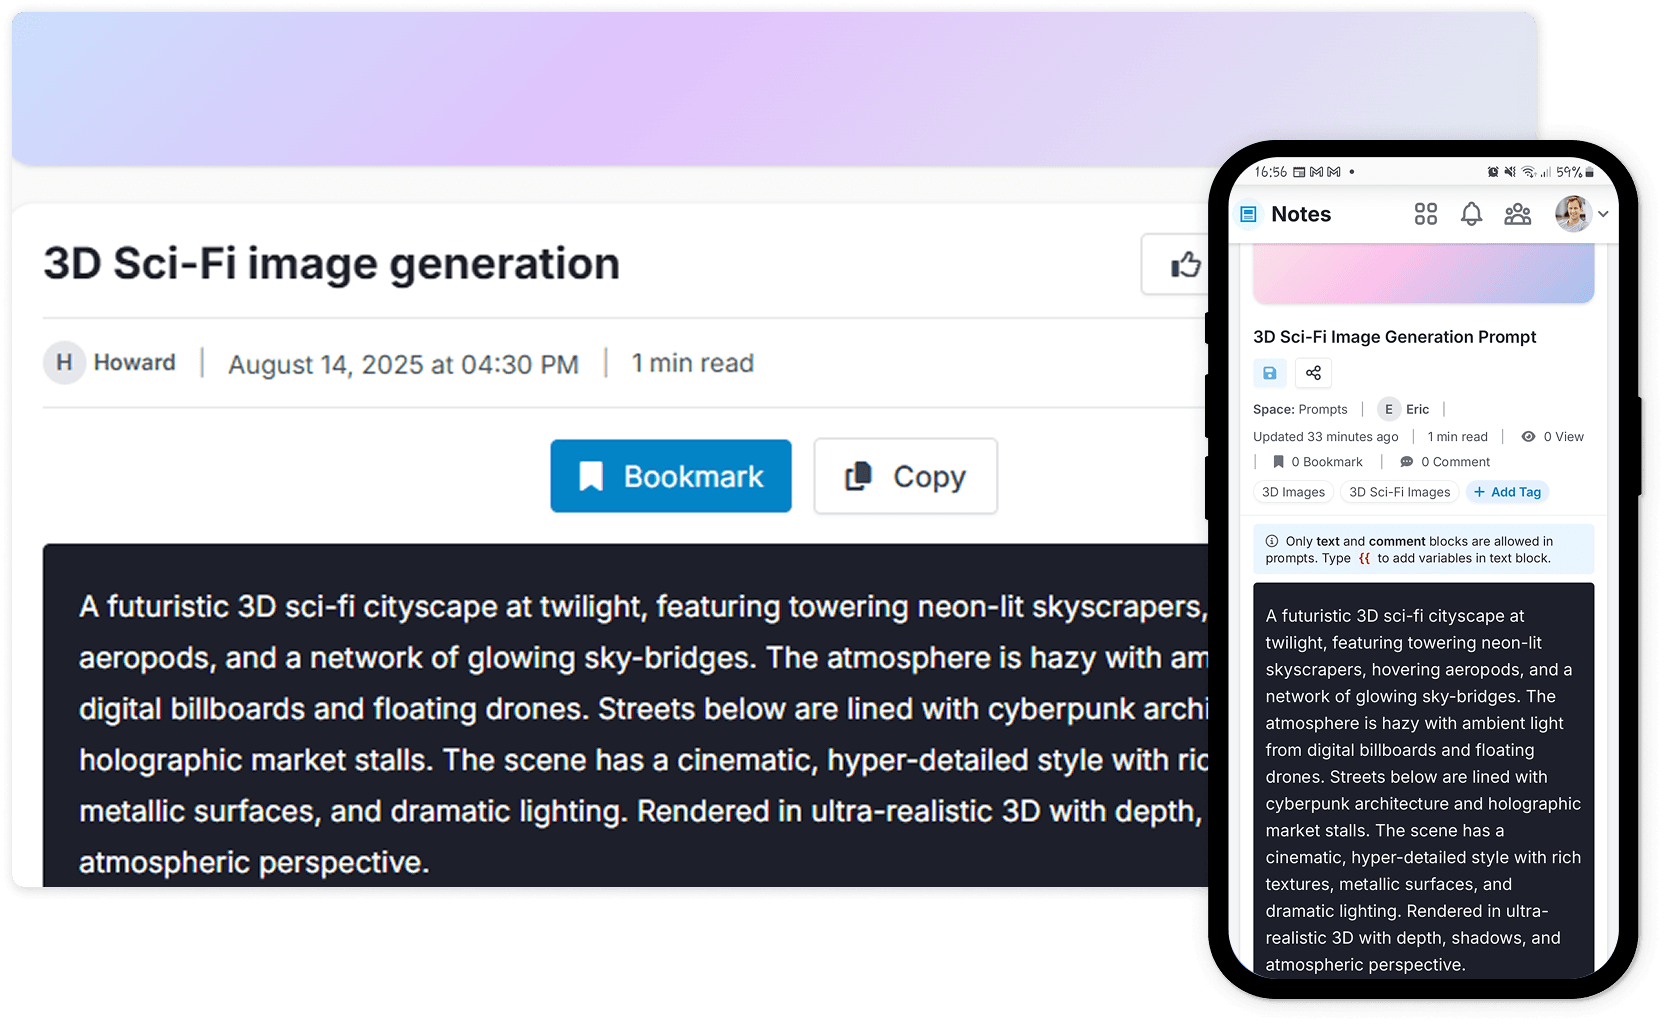
Task: Click the Copy button
Action: pos(906,476)
